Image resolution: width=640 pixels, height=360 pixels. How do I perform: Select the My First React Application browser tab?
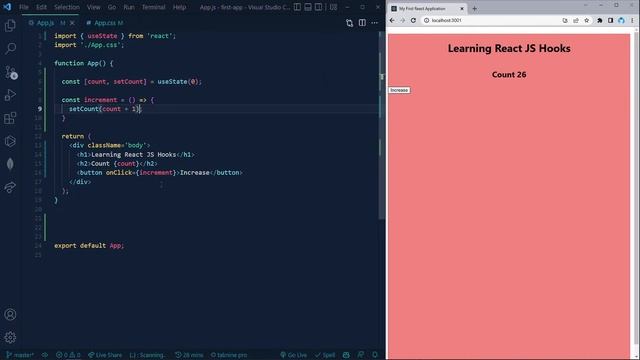point(428,8)
